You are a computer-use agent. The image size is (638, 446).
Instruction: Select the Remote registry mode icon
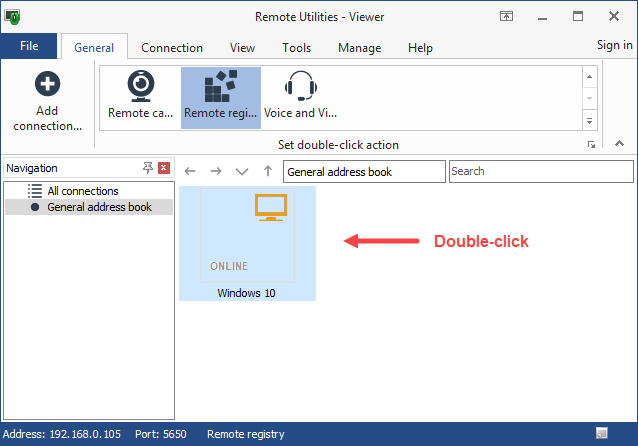[x=221, y=97]
